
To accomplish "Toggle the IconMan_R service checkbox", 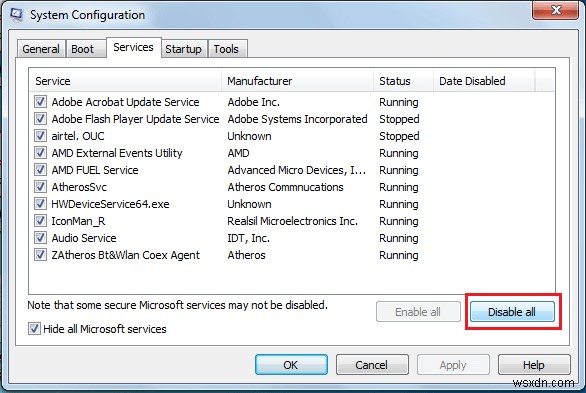I will pos(40,221).
